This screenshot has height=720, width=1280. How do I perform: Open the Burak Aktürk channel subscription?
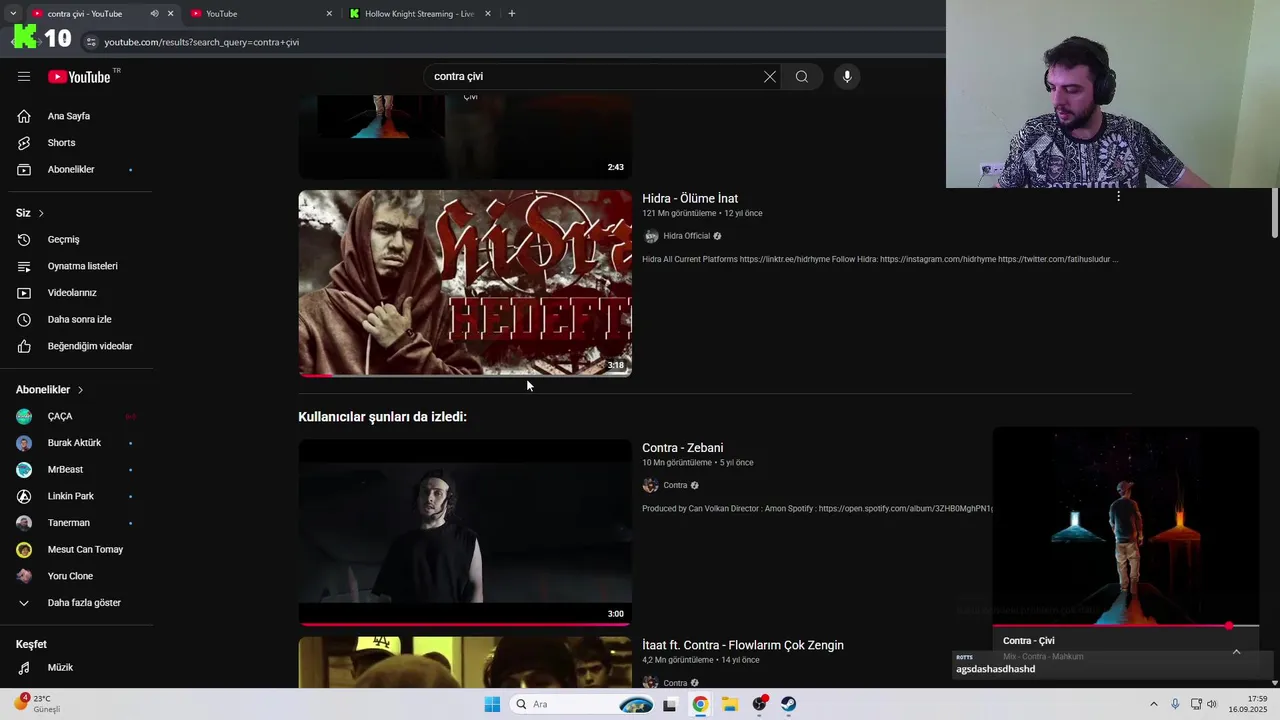(x=76, y=443)
